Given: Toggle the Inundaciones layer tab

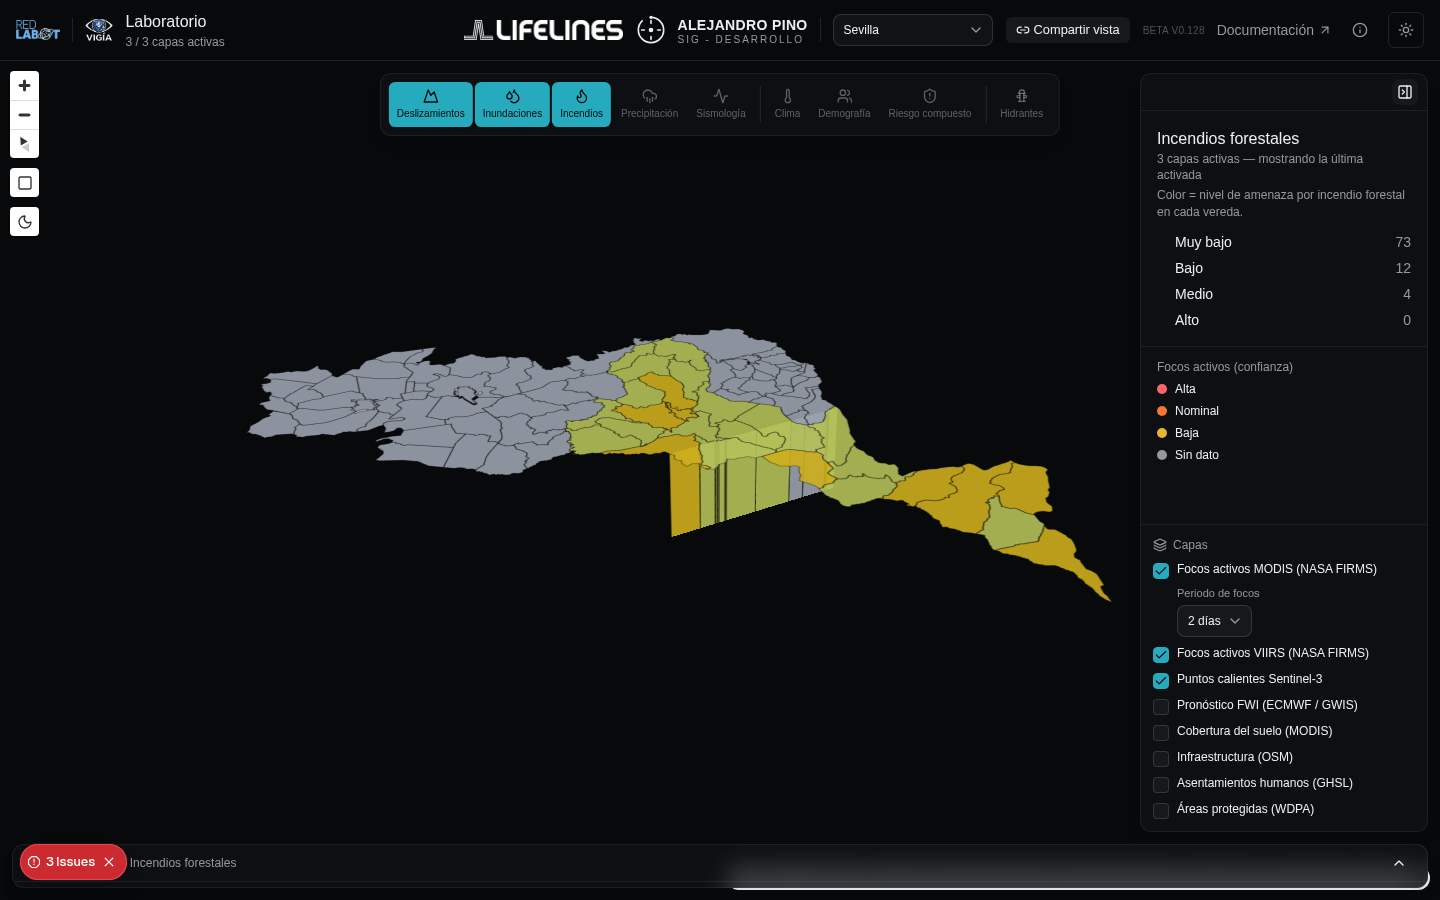Looking at the screenshot, I should pos(512,104).
